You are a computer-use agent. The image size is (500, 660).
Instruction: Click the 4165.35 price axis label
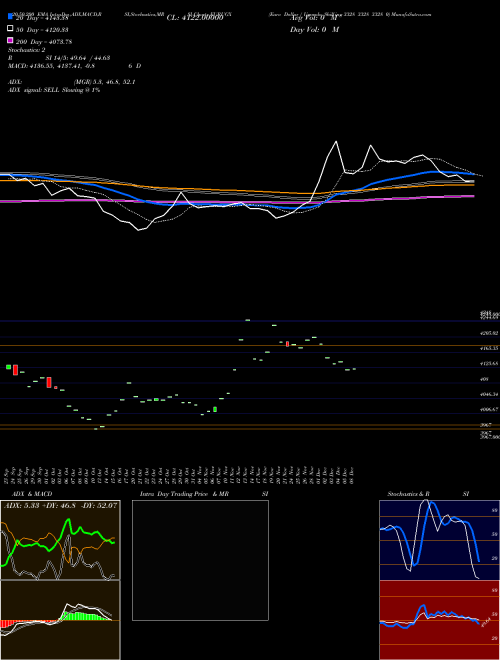point(489,349)
